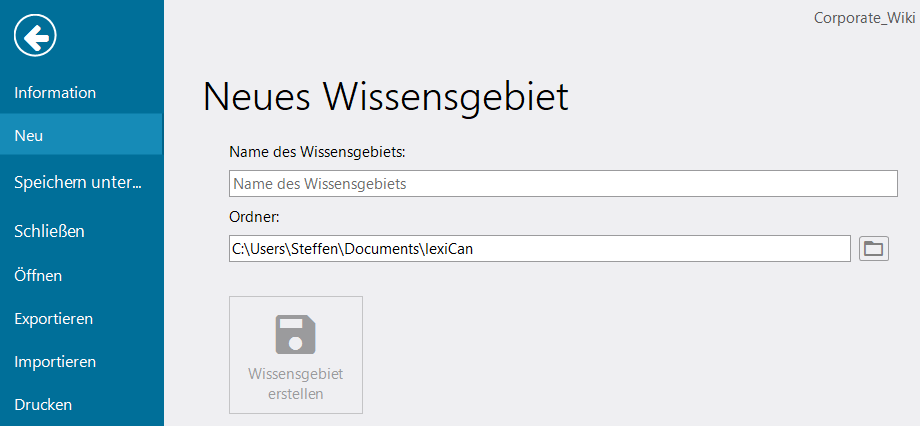Screen dimensions: 920x426
Task: Click the word 'lexiCan' in folder path
Action: point(448,249)
